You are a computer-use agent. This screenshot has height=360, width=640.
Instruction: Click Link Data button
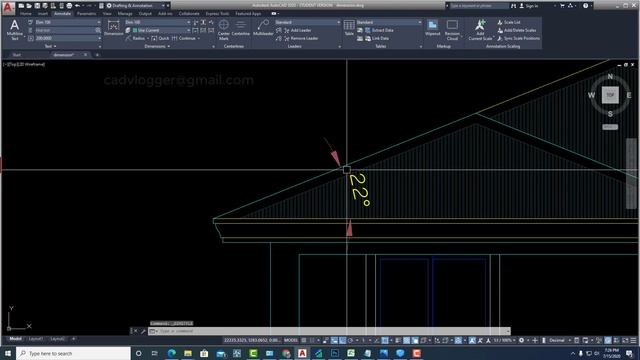[377, 38]
